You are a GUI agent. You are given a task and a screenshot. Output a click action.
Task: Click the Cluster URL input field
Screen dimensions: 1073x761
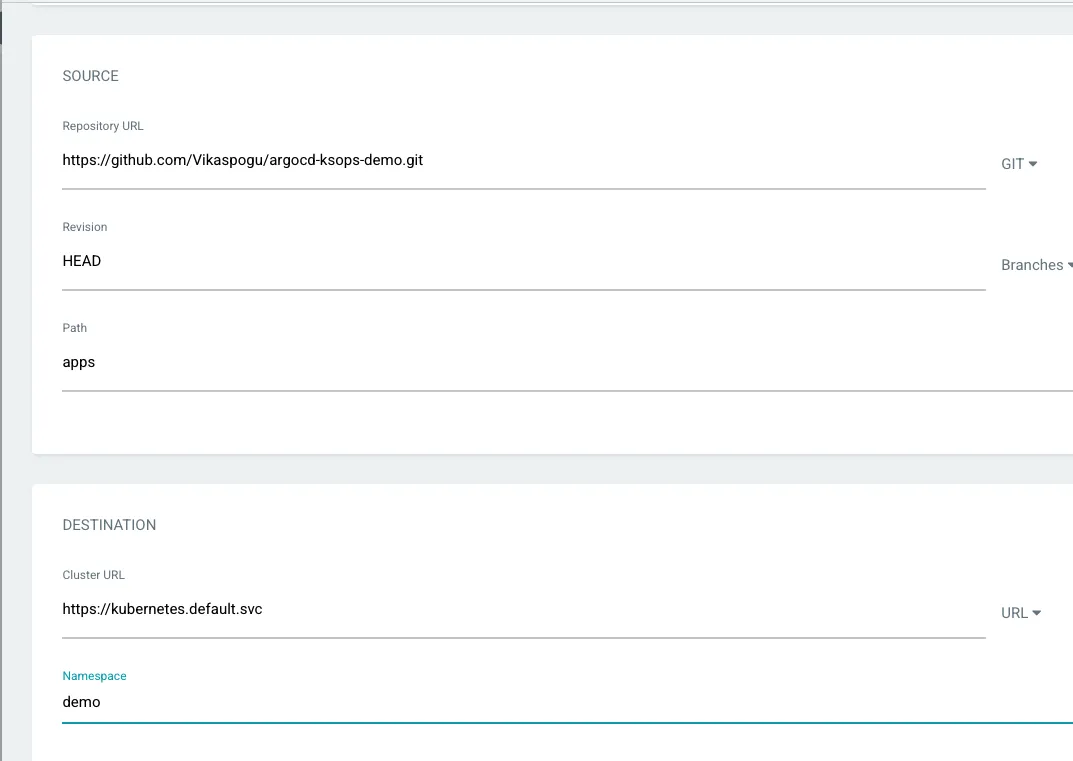click(400, 609)
